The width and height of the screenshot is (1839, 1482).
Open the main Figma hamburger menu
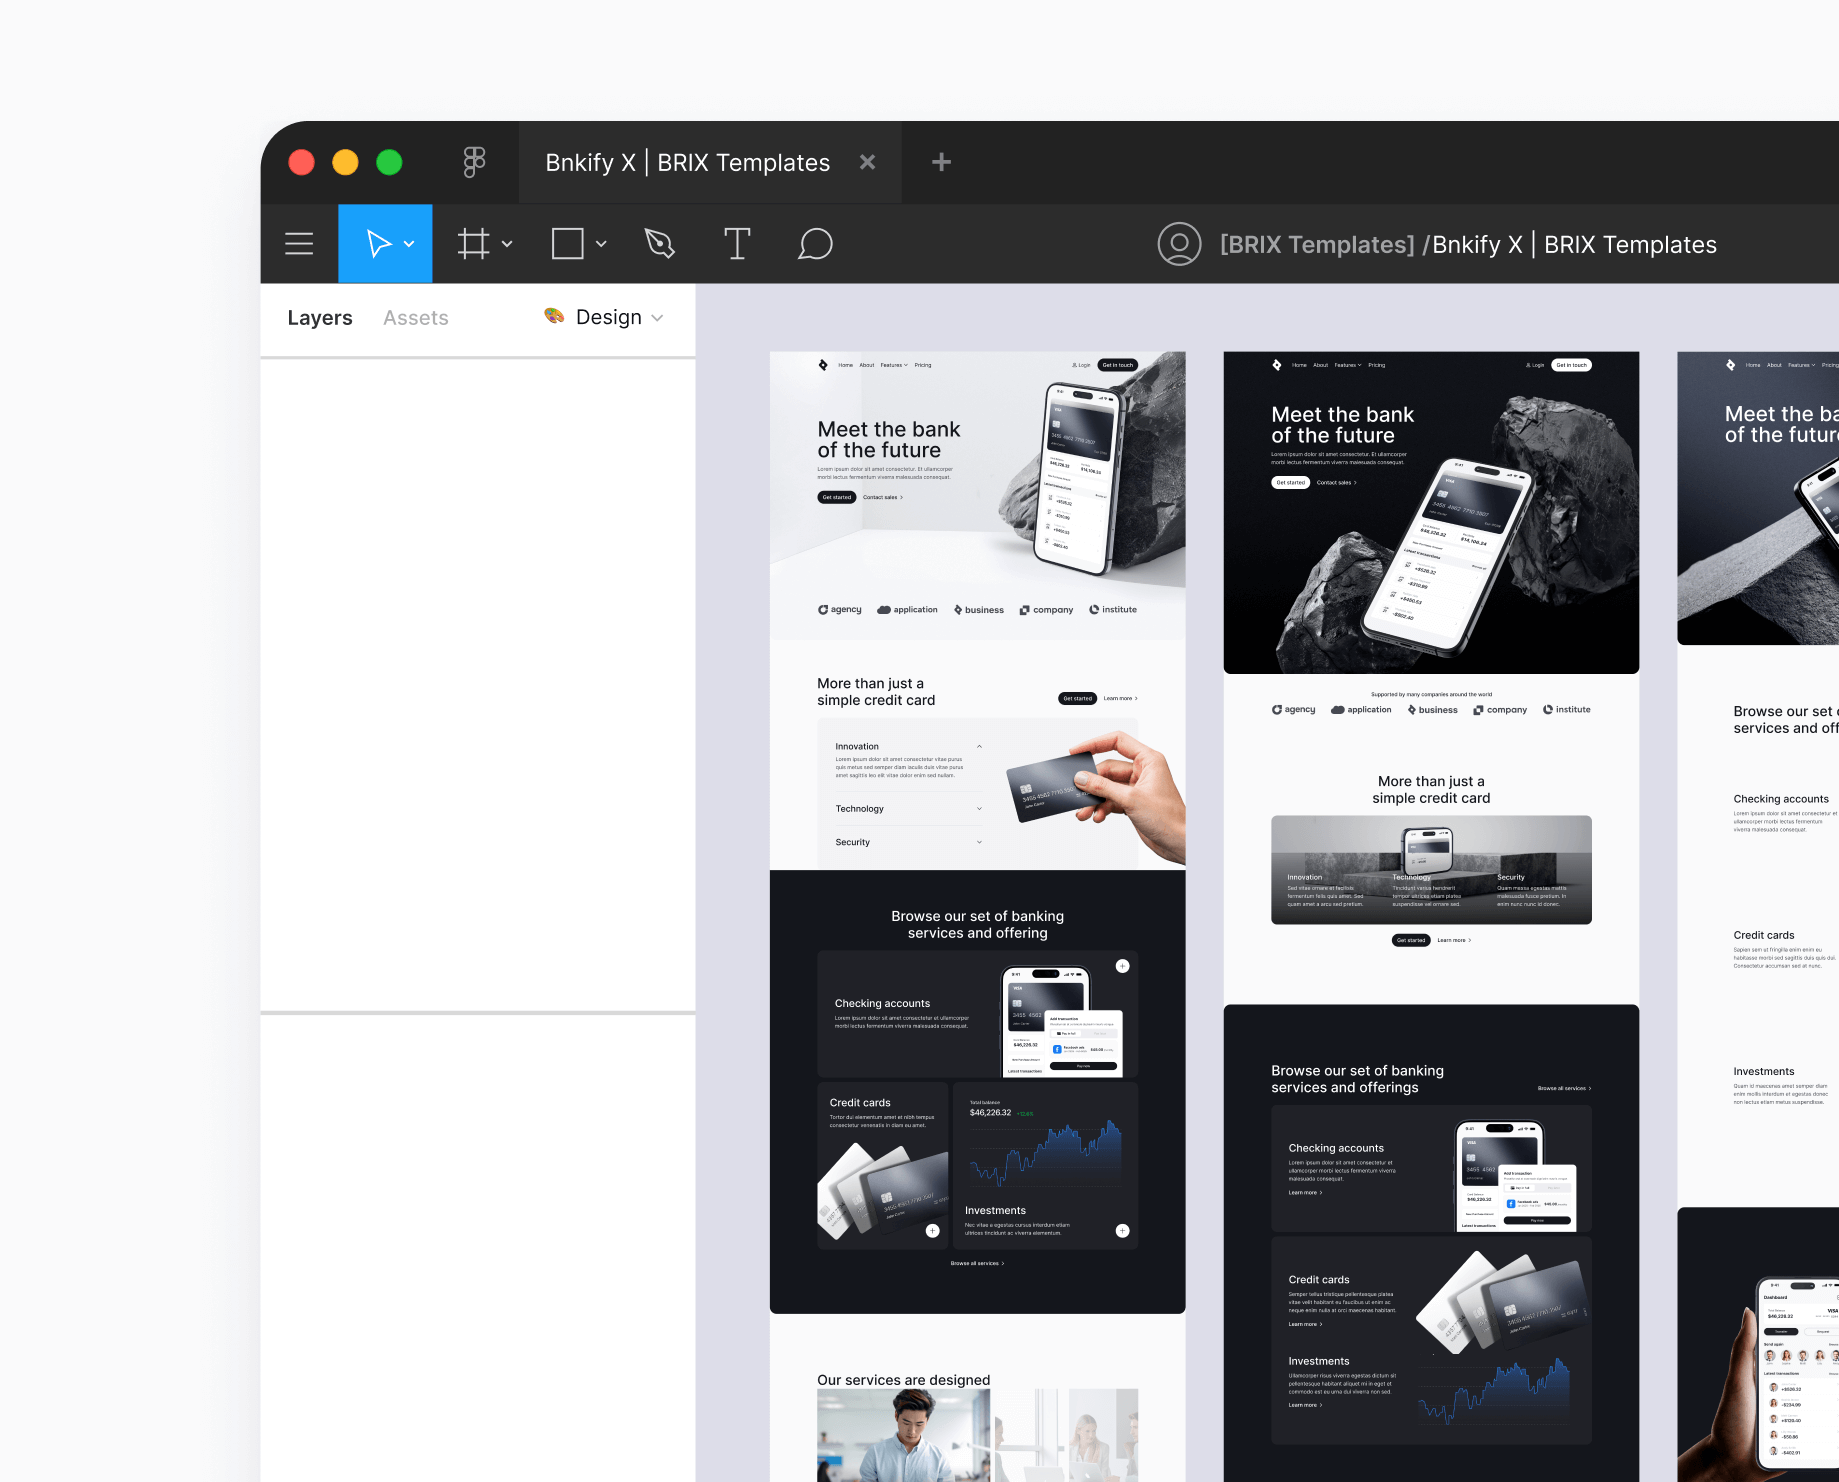click(299, 243)
